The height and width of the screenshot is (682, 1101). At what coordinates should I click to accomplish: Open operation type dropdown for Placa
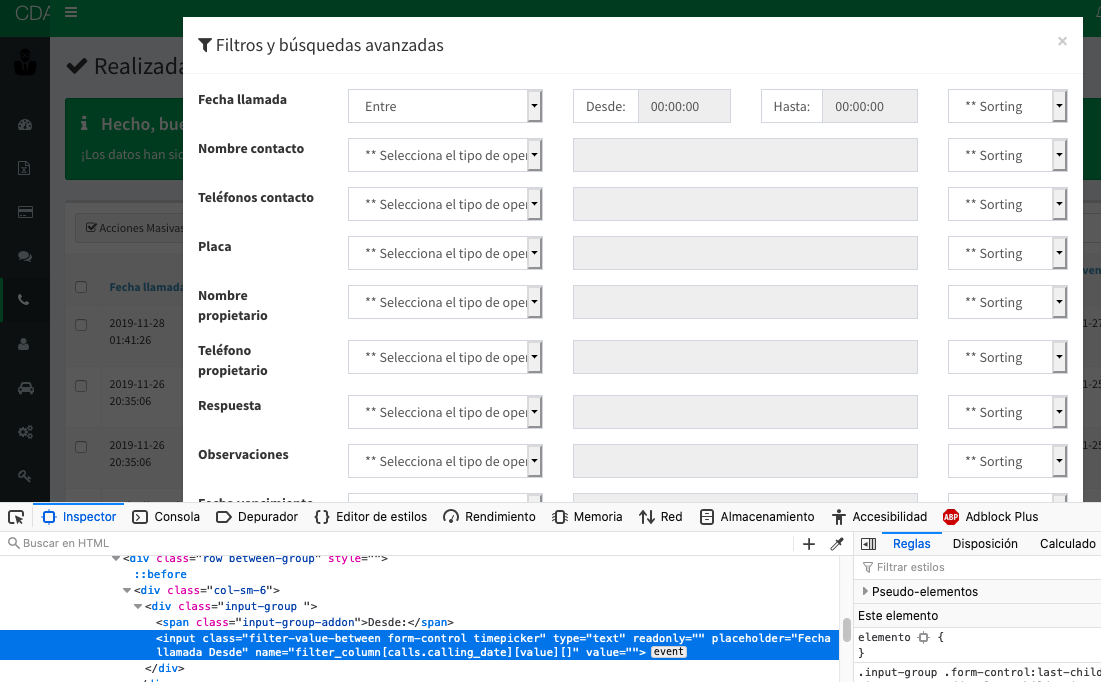click(445, 254)
